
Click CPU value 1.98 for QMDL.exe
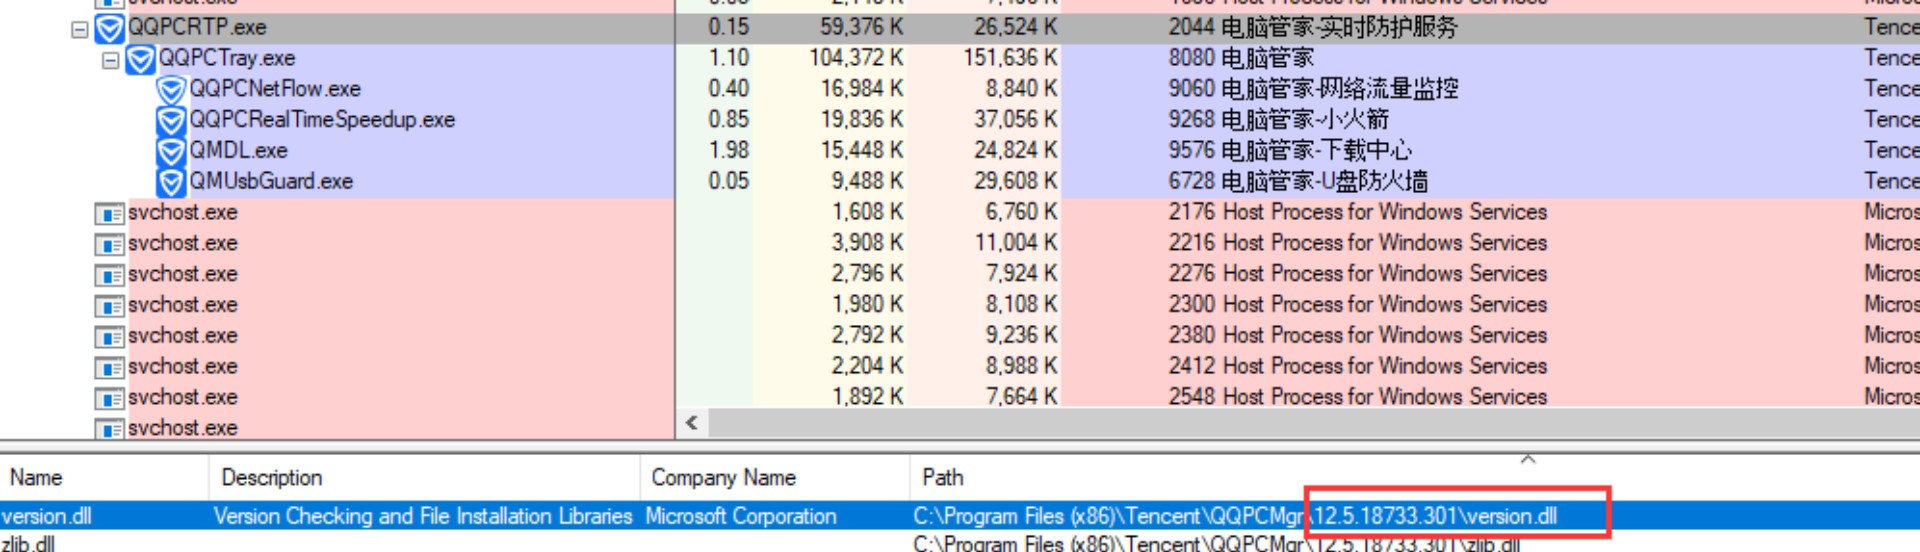pos(728,151)
